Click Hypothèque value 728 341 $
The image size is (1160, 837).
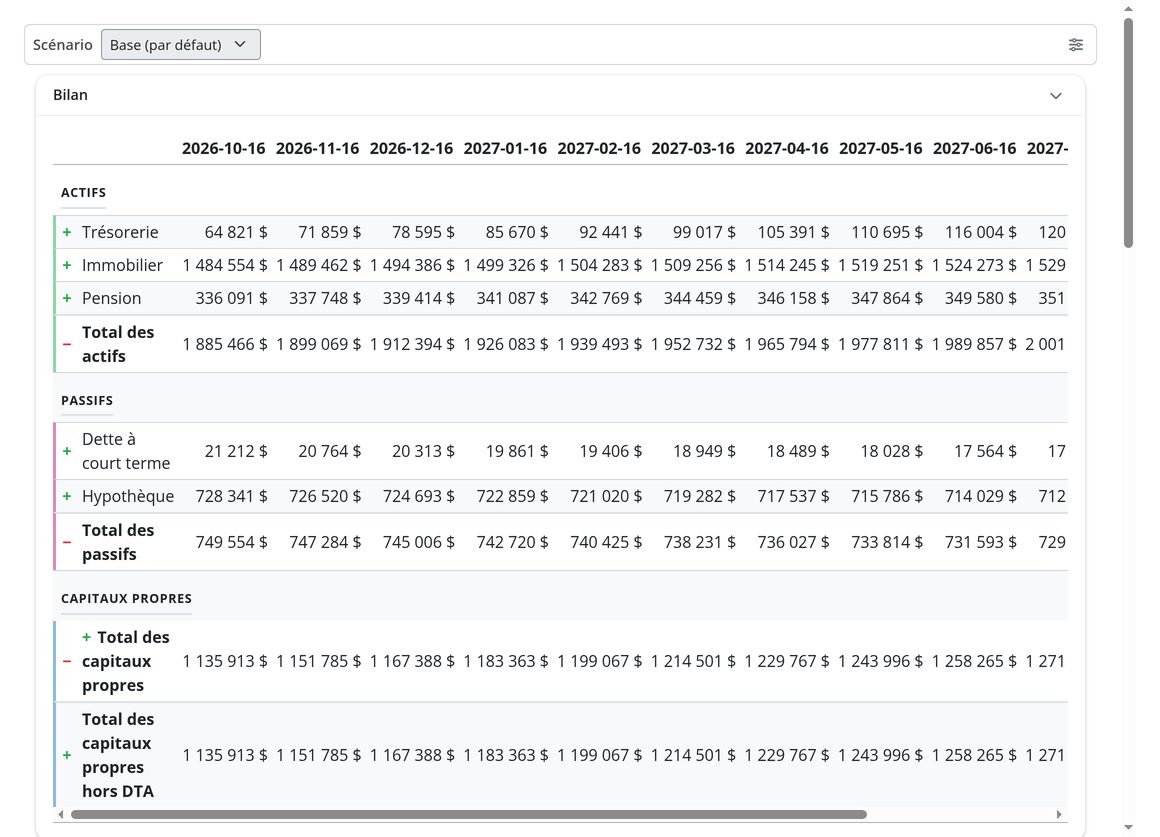point(232,496)
